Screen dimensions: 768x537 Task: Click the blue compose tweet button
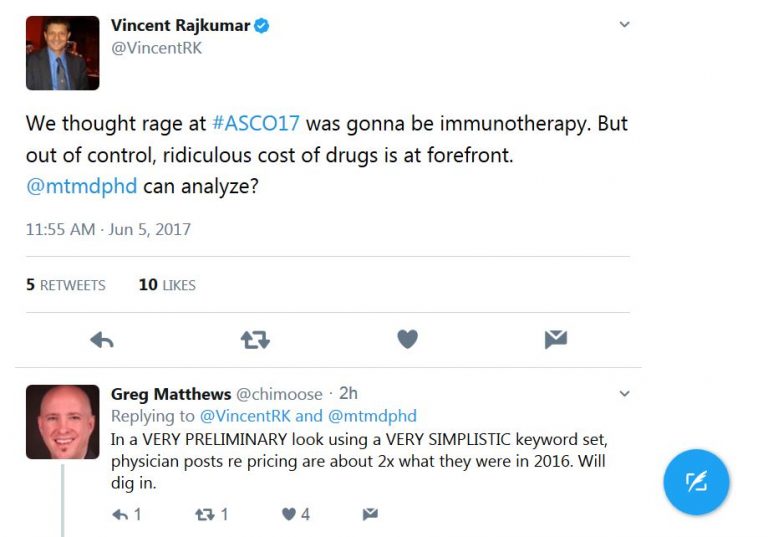[x=696, y=482]
